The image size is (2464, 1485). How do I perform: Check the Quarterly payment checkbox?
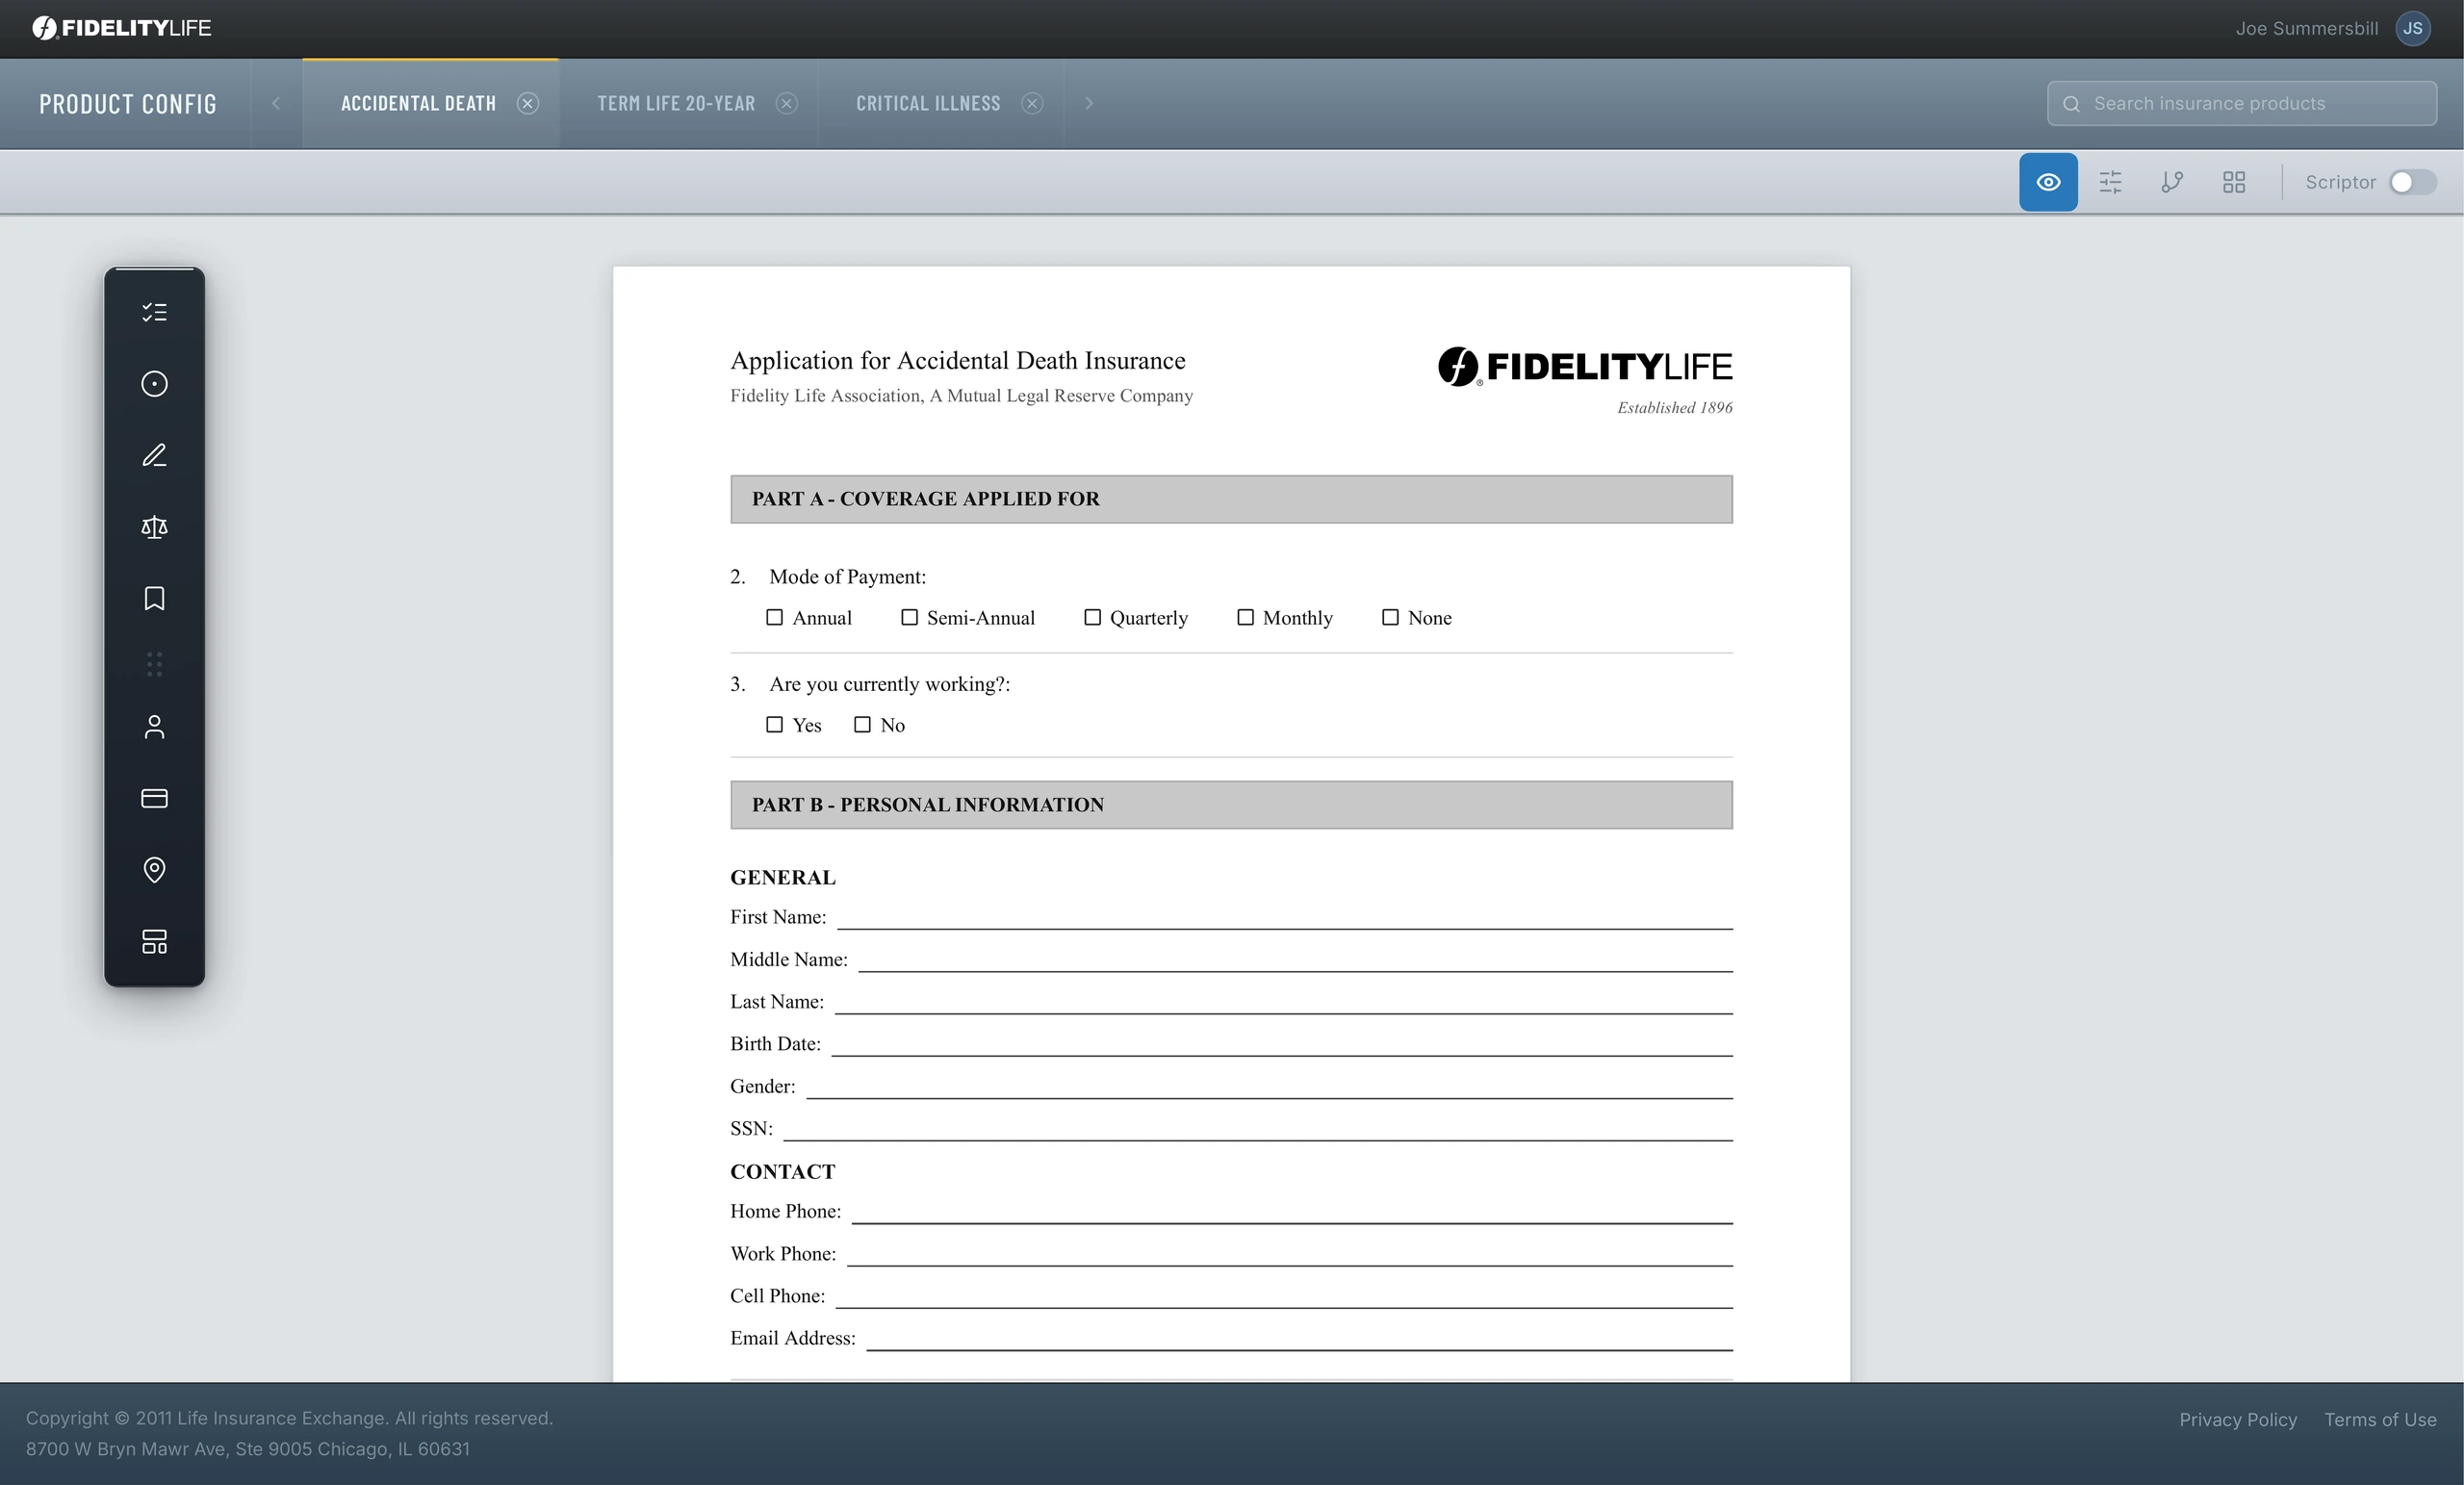pos(1092,617)
